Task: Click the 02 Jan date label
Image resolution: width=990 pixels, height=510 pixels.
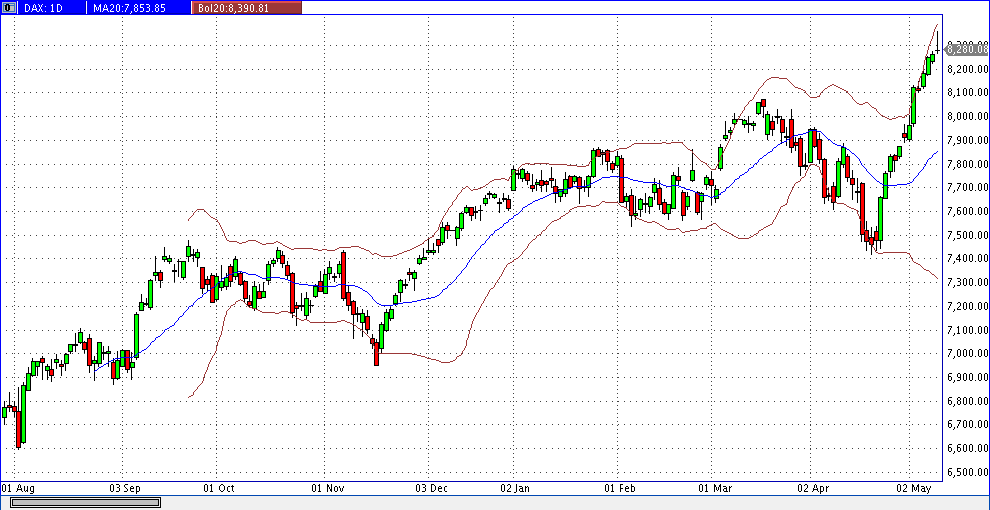Action: 515,488
